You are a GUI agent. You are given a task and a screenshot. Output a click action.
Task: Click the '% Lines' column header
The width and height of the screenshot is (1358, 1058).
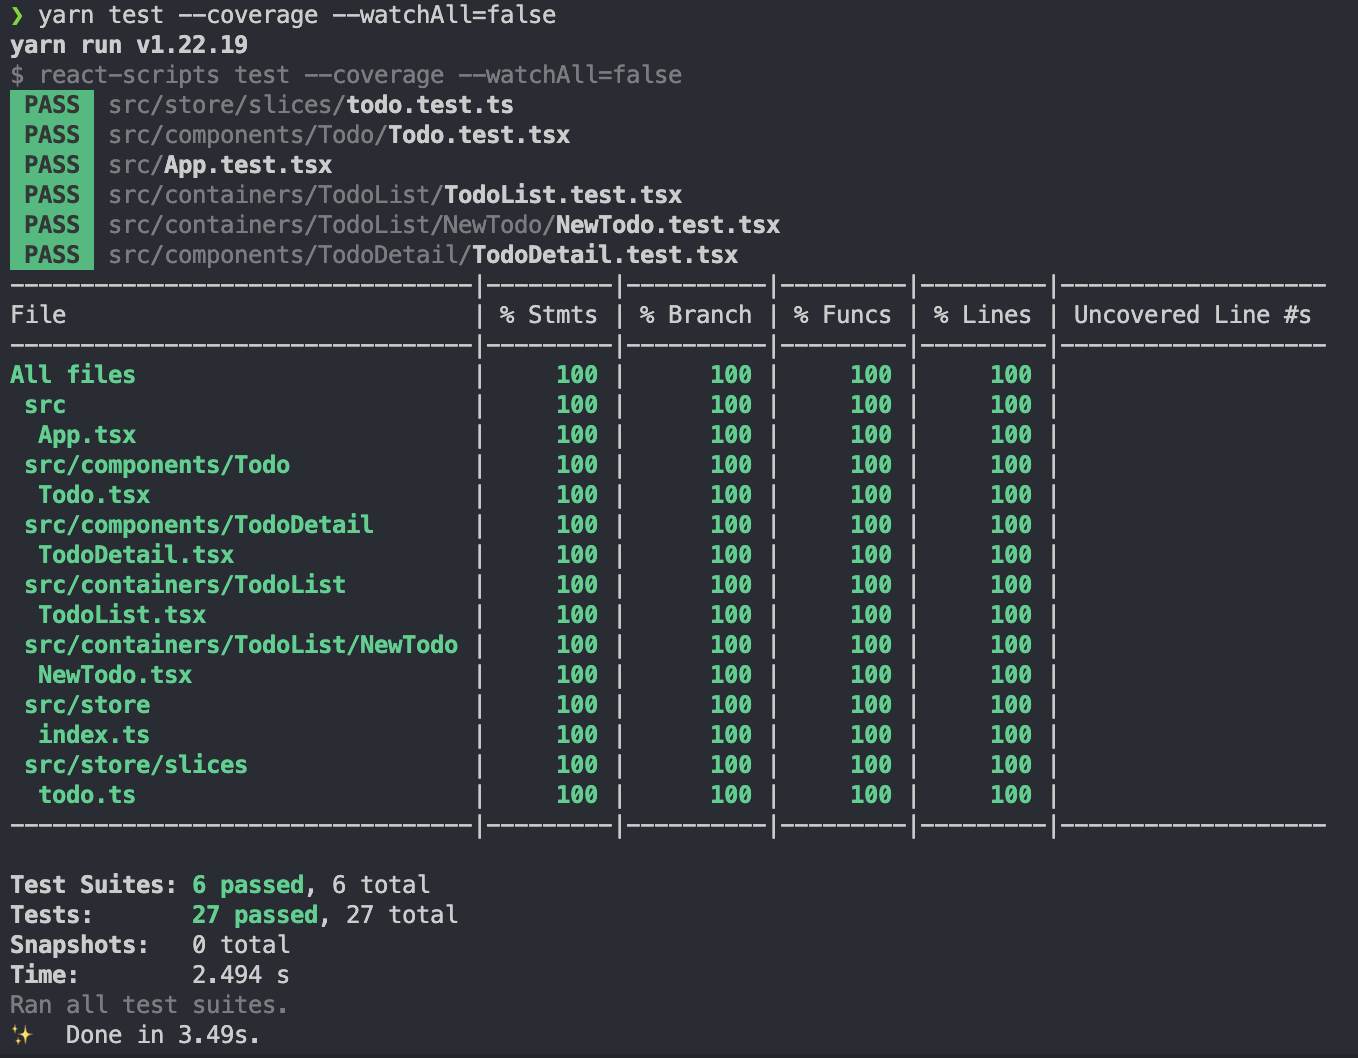pyautogui.click(x=982, y=315)
